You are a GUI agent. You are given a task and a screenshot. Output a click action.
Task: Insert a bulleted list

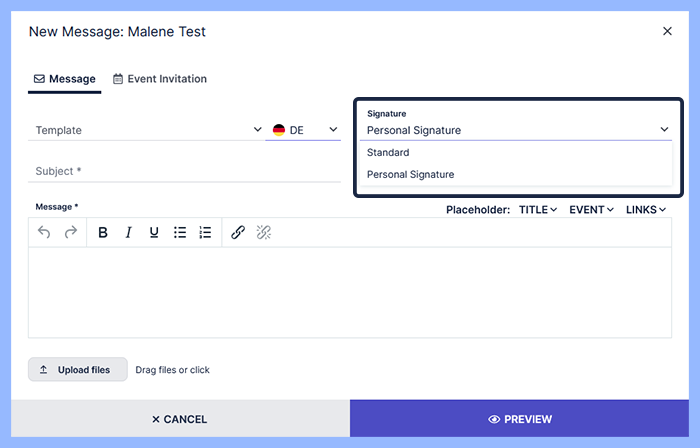tap(180, 232)
